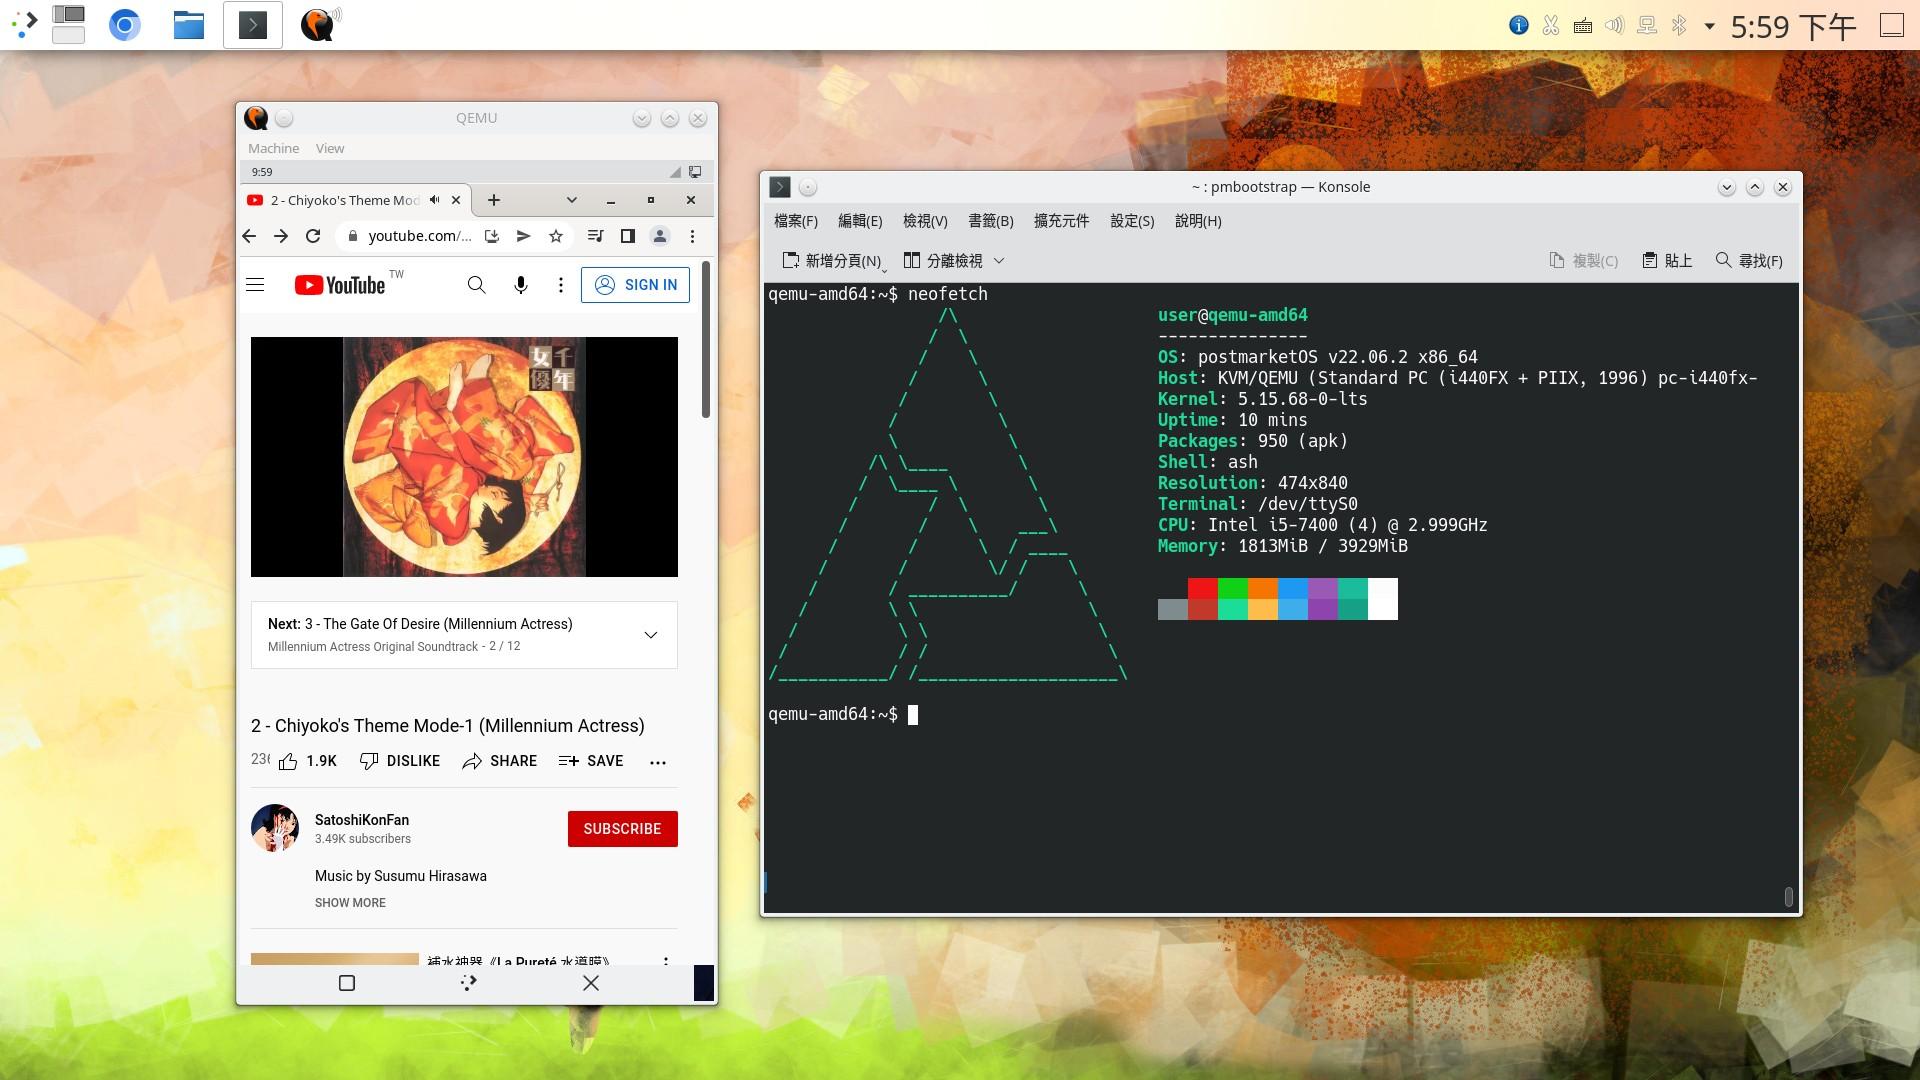This screenshot has width=1920, height=1080.
Task: Click 新增分頁(N) new tab button
Action: tap(832, 261)
